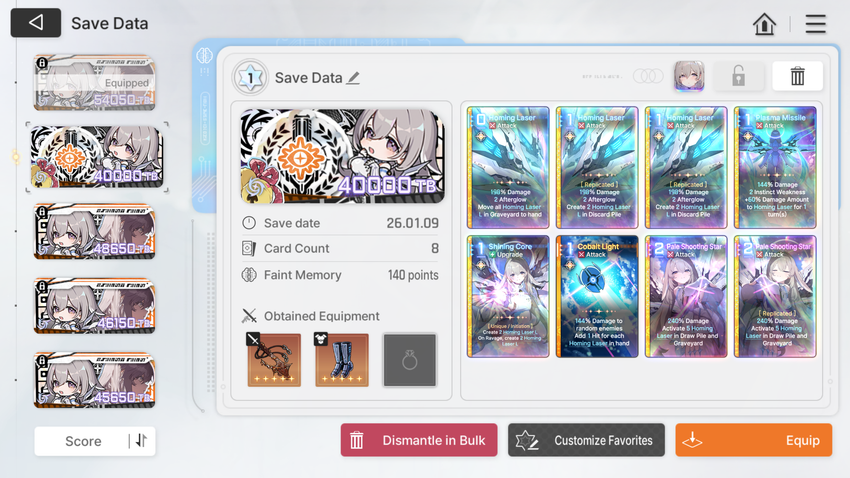Open the home screen icon
This screenshot has width=850, height=478.
(764, 24)
